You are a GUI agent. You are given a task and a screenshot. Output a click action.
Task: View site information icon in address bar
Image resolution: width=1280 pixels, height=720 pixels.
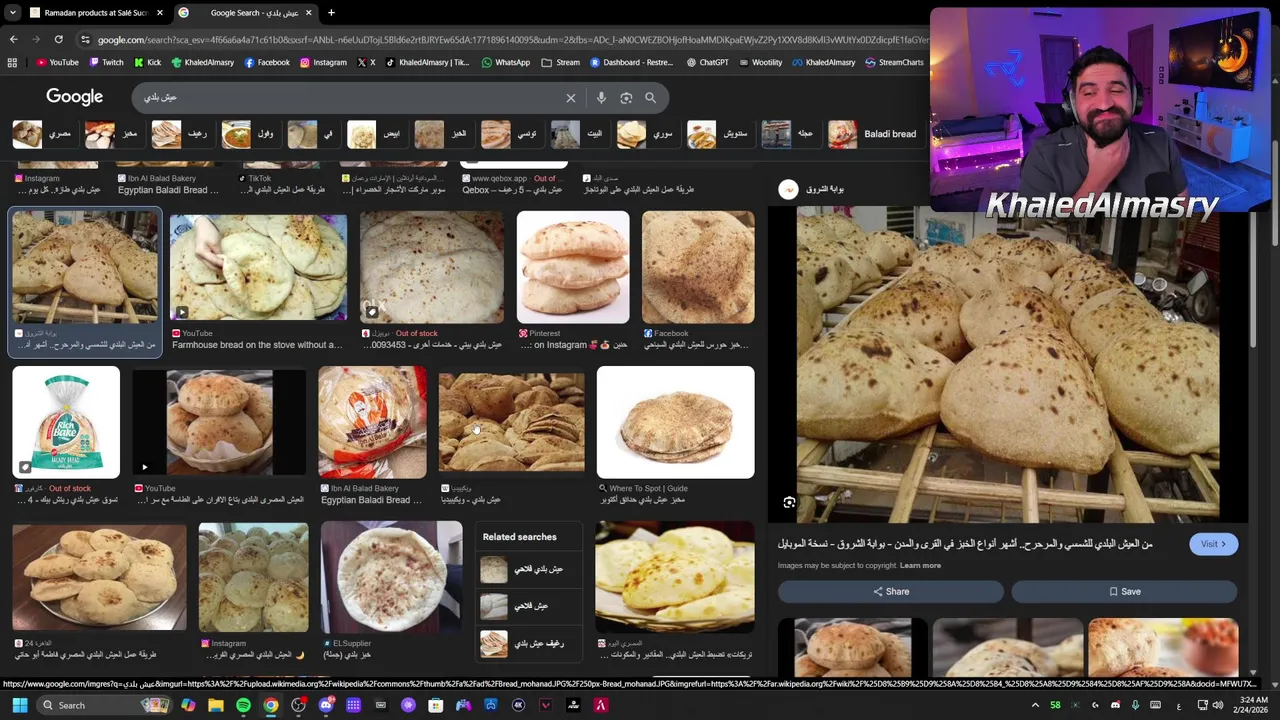tap(85, 39)
